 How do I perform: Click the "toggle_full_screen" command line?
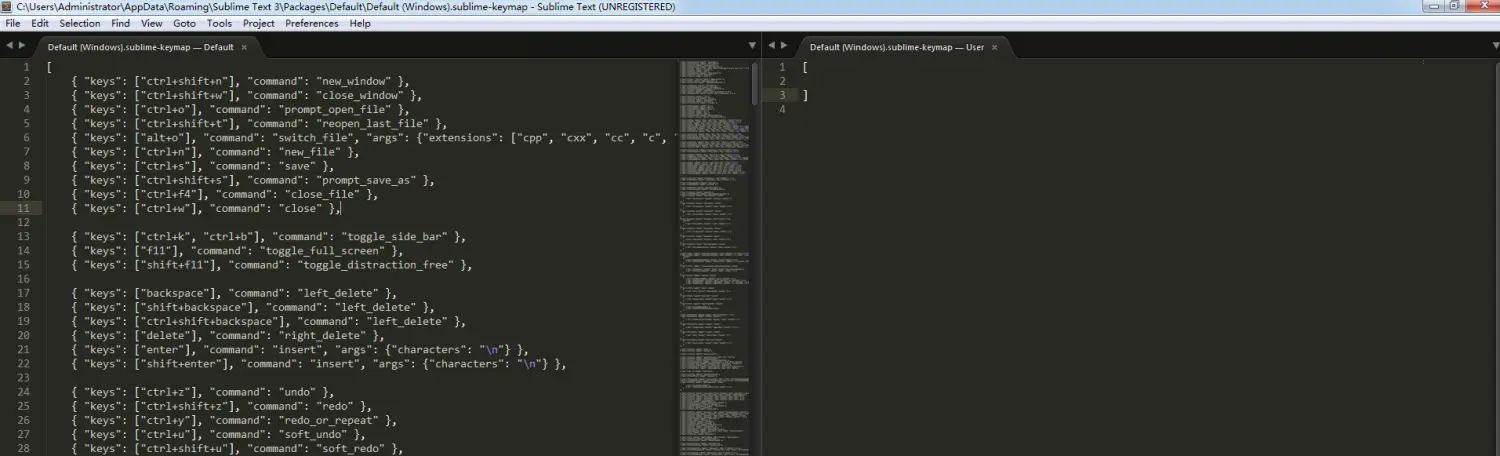[237, 251]
